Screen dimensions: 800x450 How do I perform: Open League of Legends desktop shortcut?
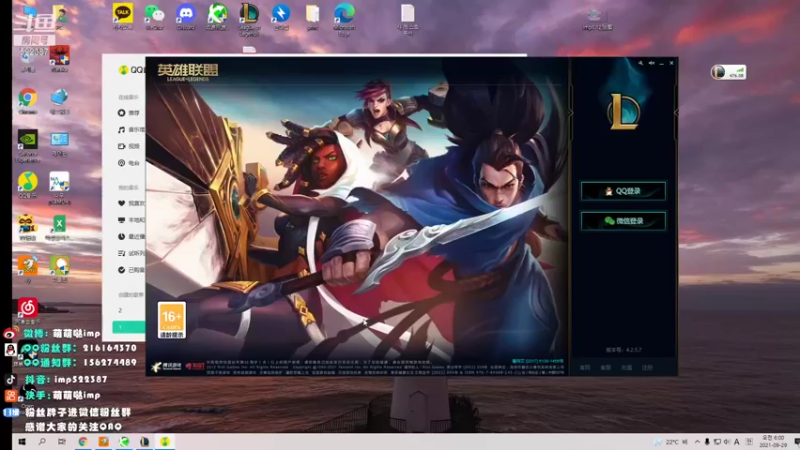coord(249,19)
